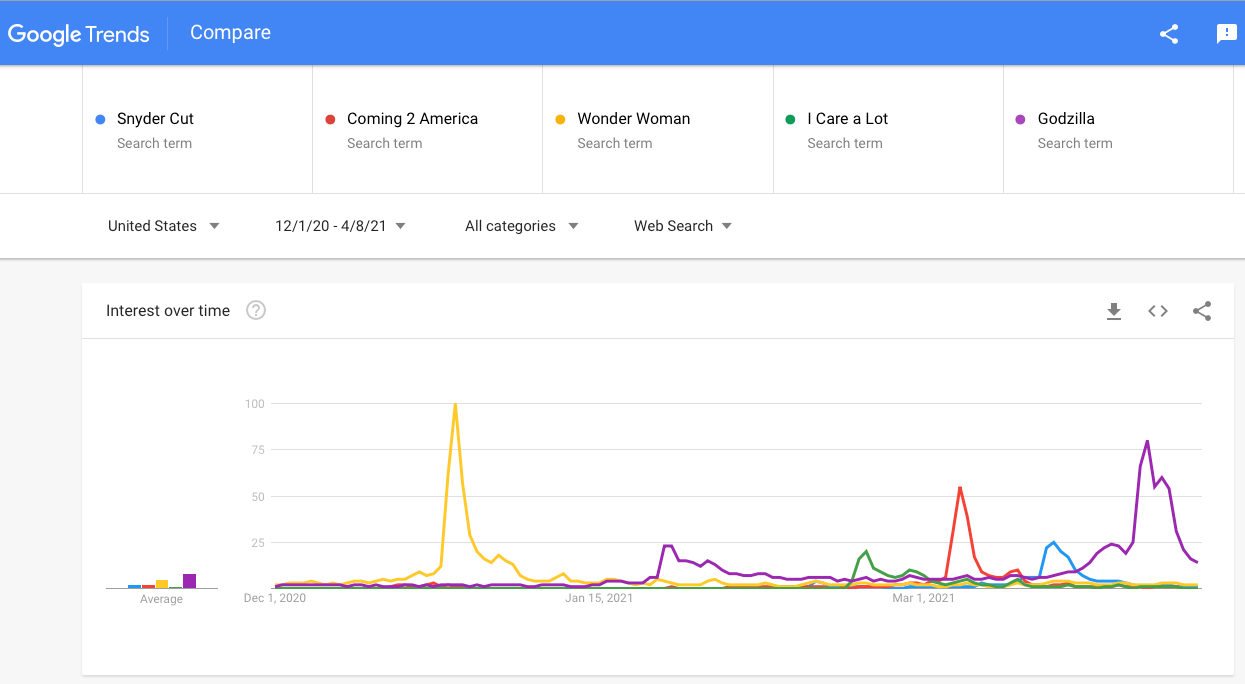
Task: Click the purple Godzilla peak near 80
Action: [x=1147, y=442]
